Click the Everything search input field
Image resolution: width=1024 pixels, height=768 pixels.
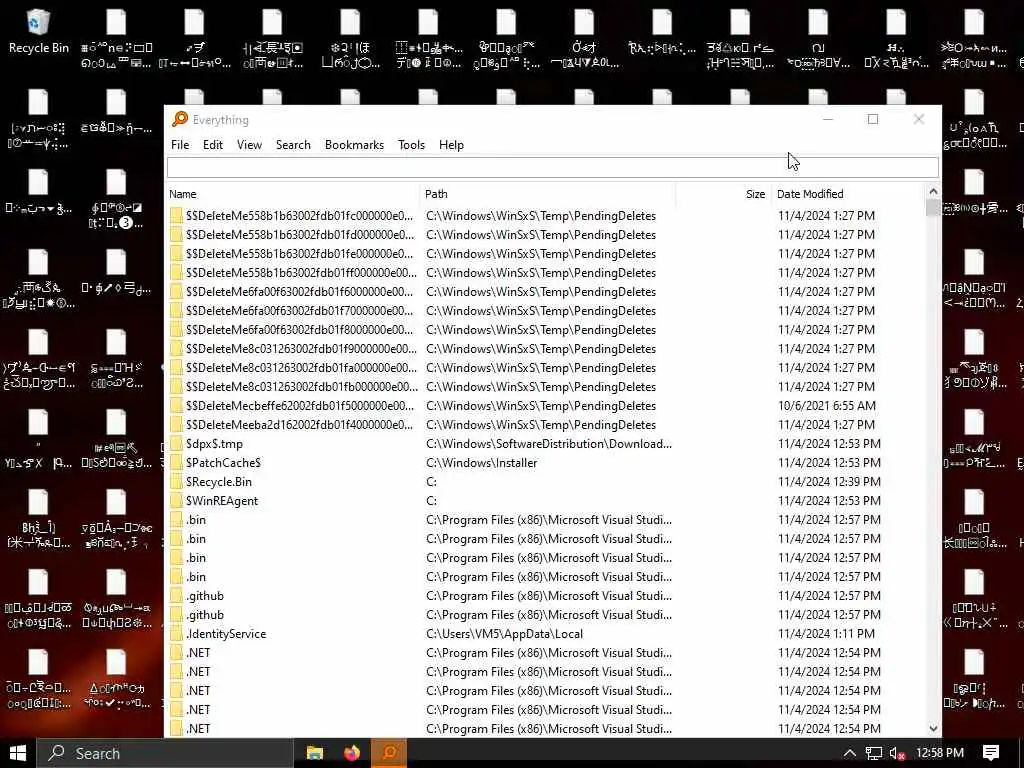coord(552,168)
